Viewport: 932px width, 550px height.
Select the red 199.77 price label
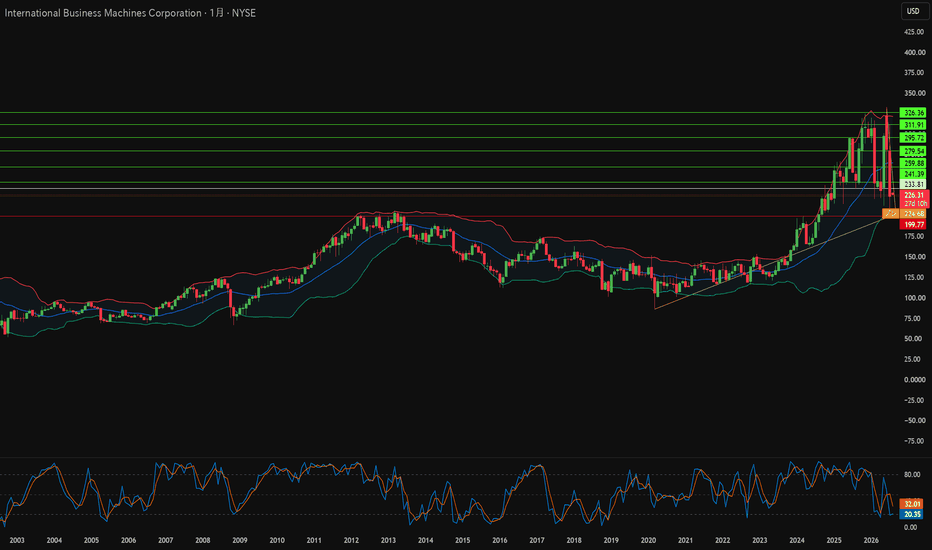click(x=912, y=224)
